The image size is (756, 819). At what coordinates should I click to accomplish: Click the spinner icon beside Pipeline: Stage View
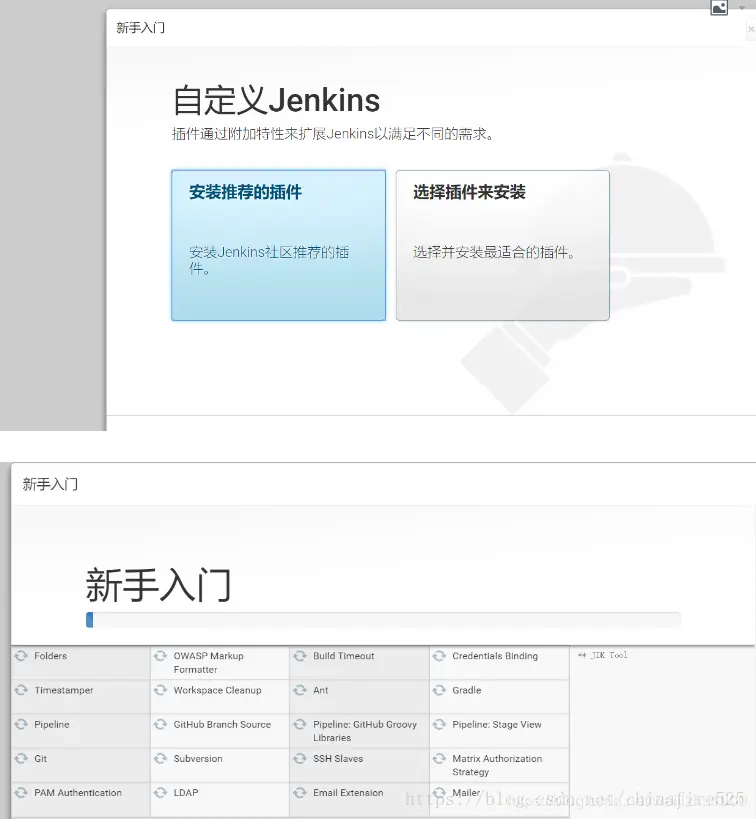click(x=439, y=724)
